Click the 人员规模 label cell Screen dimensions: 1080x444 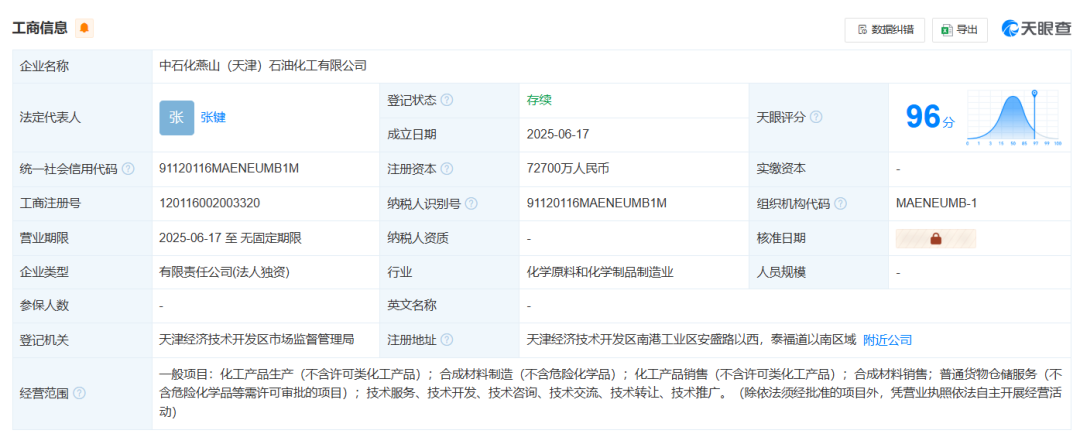click(818, 272)
